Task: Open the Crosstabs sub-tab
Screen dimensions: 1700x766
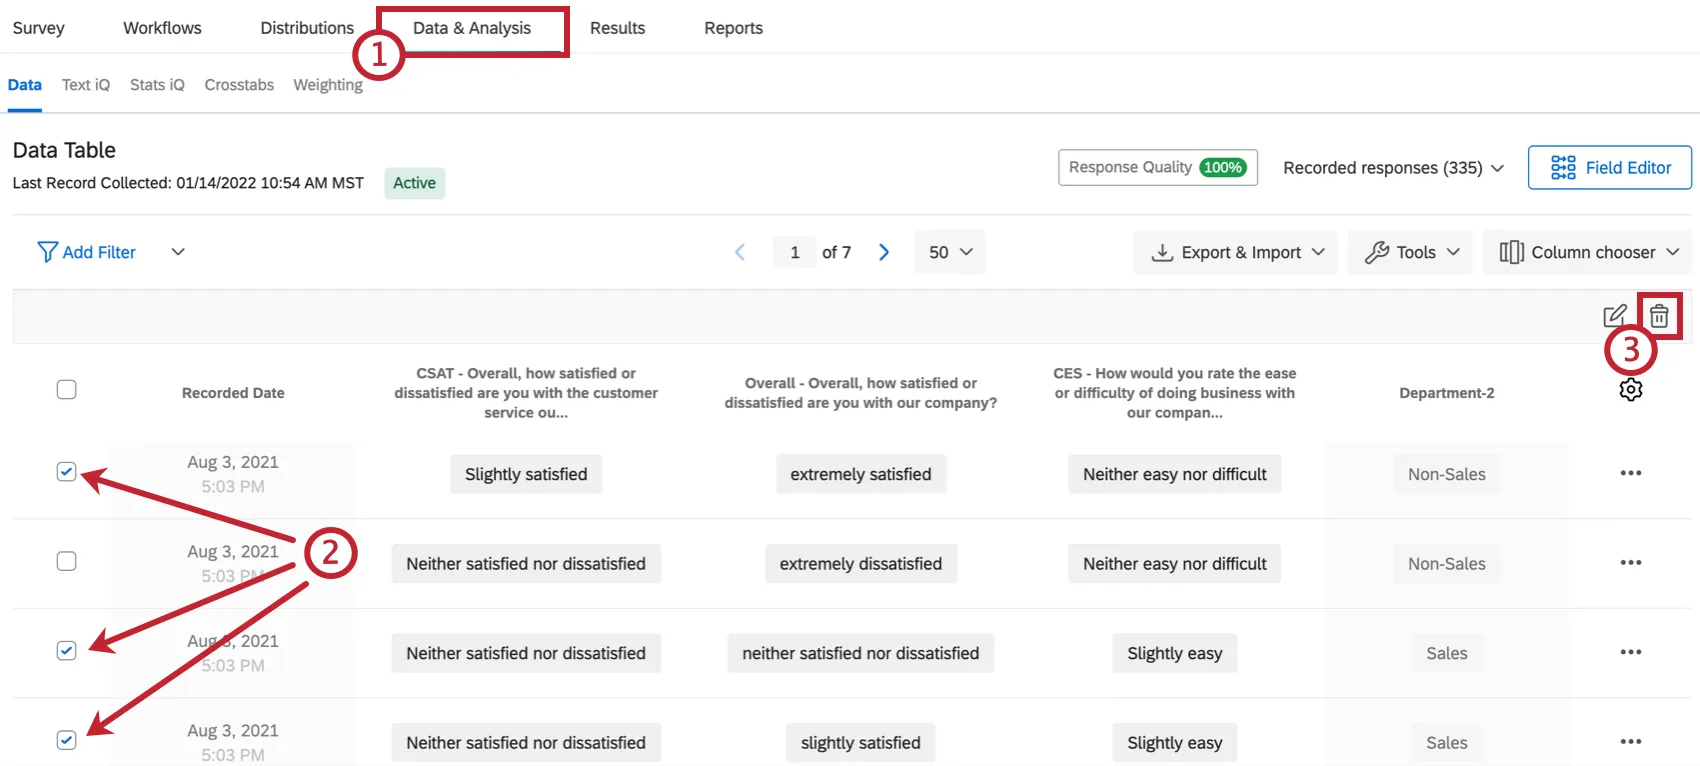Action: click(239, 85)
